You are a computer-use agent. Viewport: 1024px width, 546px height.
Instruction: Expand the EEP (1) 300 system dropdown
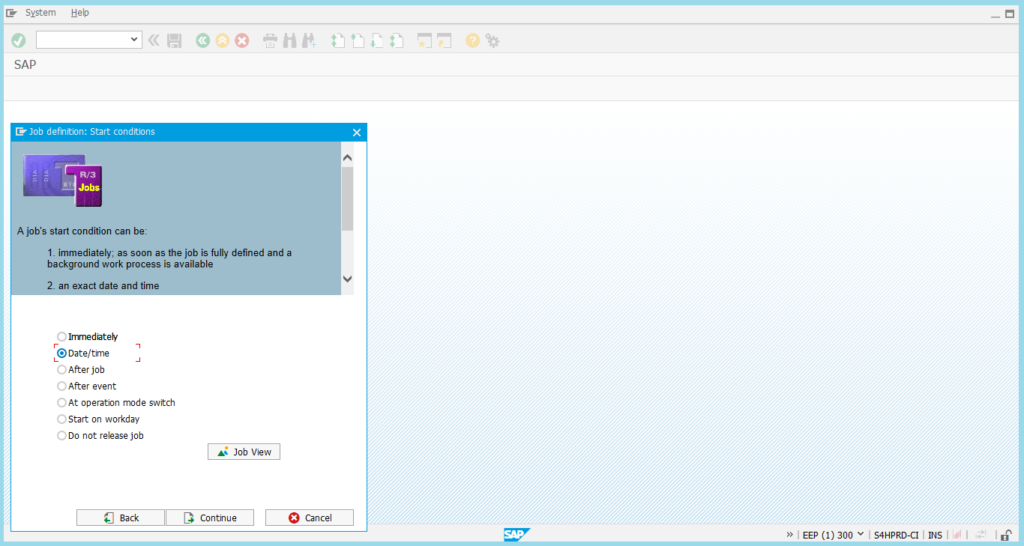point(860,535)
